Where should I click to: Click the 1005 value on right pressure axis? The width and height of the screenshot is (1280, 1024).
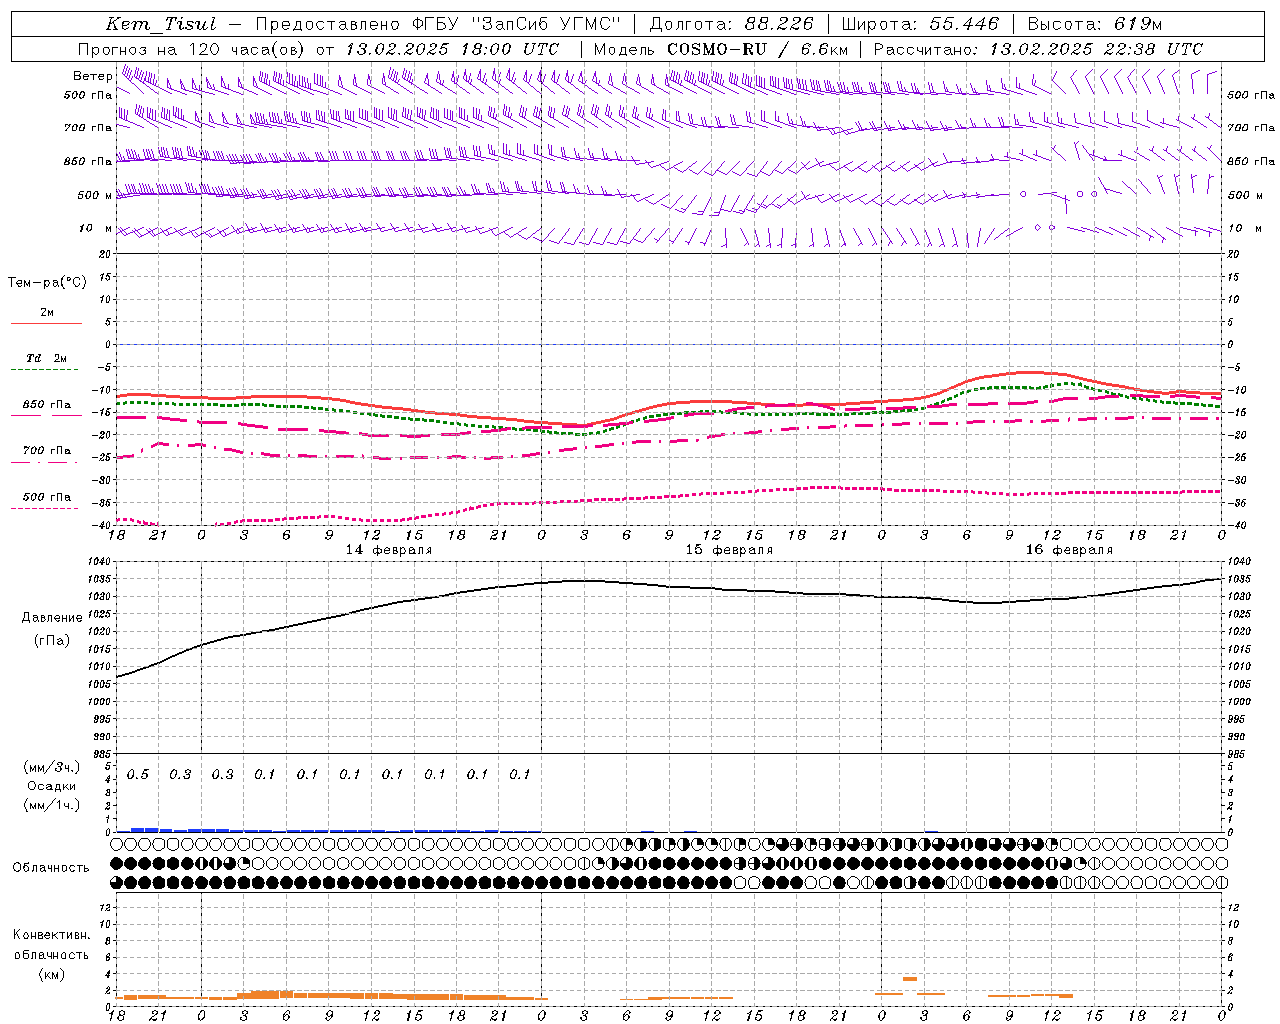pos(1238,684)
